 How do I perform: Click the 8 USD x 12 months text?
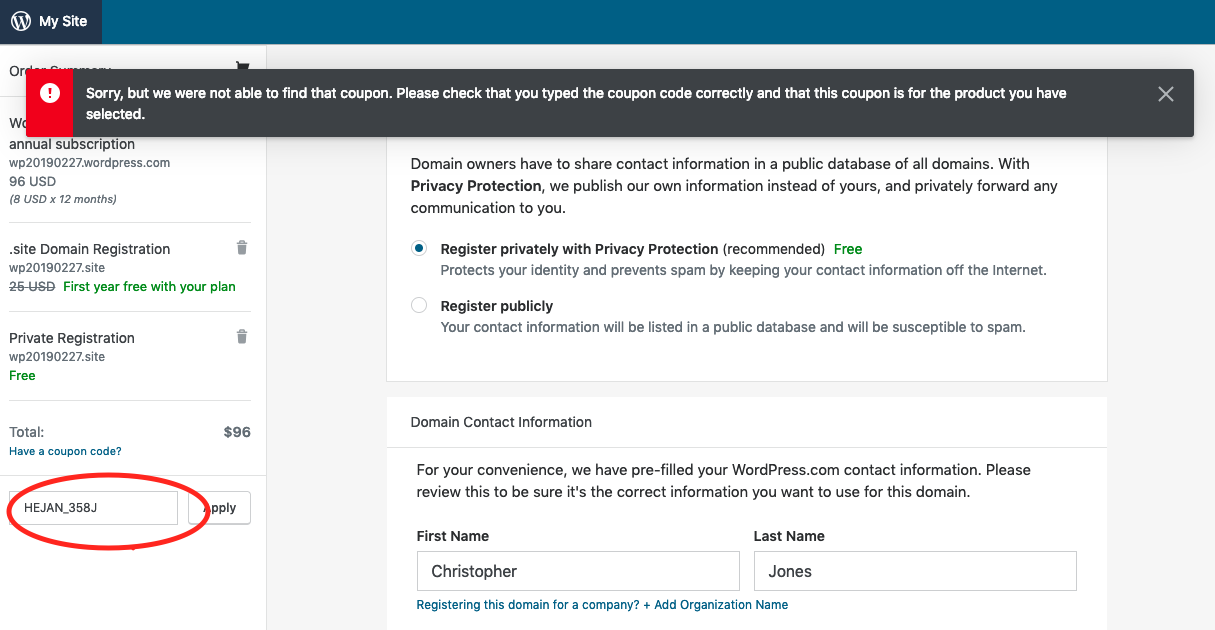click(x=63, y=199)
